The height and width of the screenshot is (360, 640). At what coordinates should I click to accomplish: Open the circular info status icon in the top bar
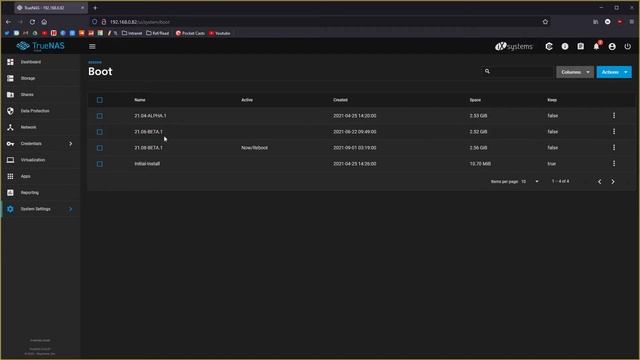pyautogui.click(x=565, y=47)
